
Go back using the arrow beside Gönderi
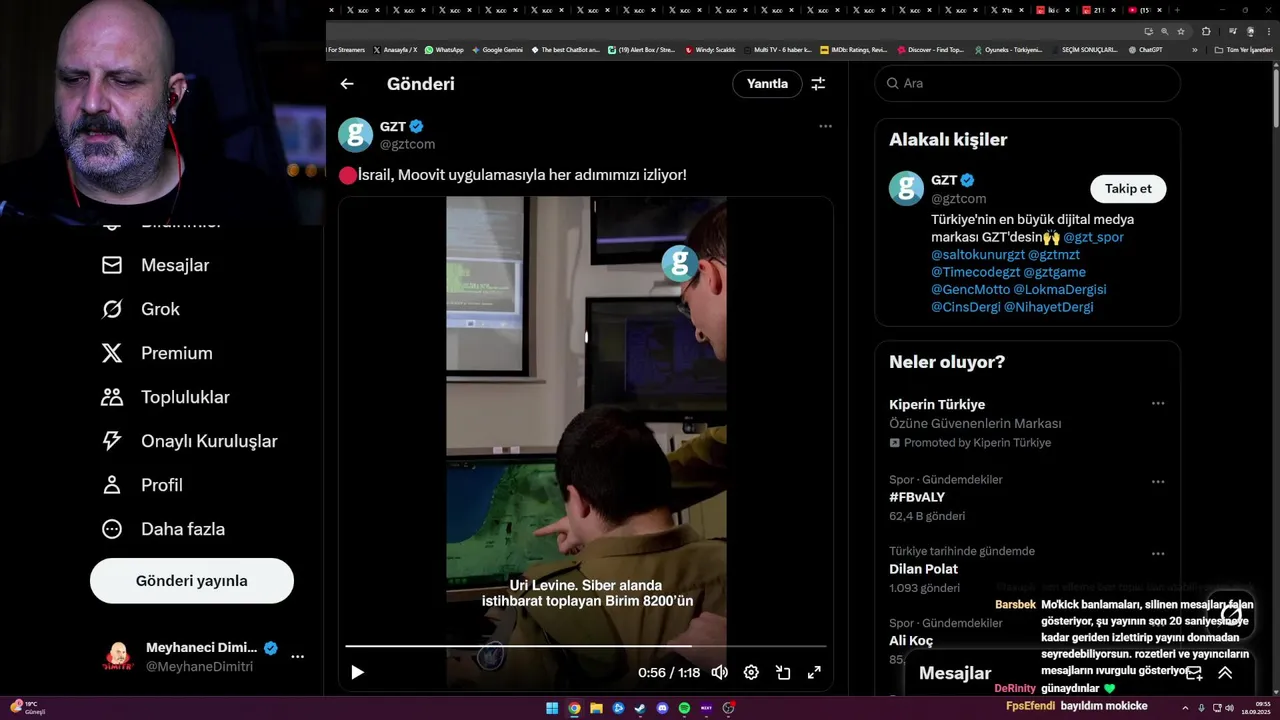[x=347, y=84]
